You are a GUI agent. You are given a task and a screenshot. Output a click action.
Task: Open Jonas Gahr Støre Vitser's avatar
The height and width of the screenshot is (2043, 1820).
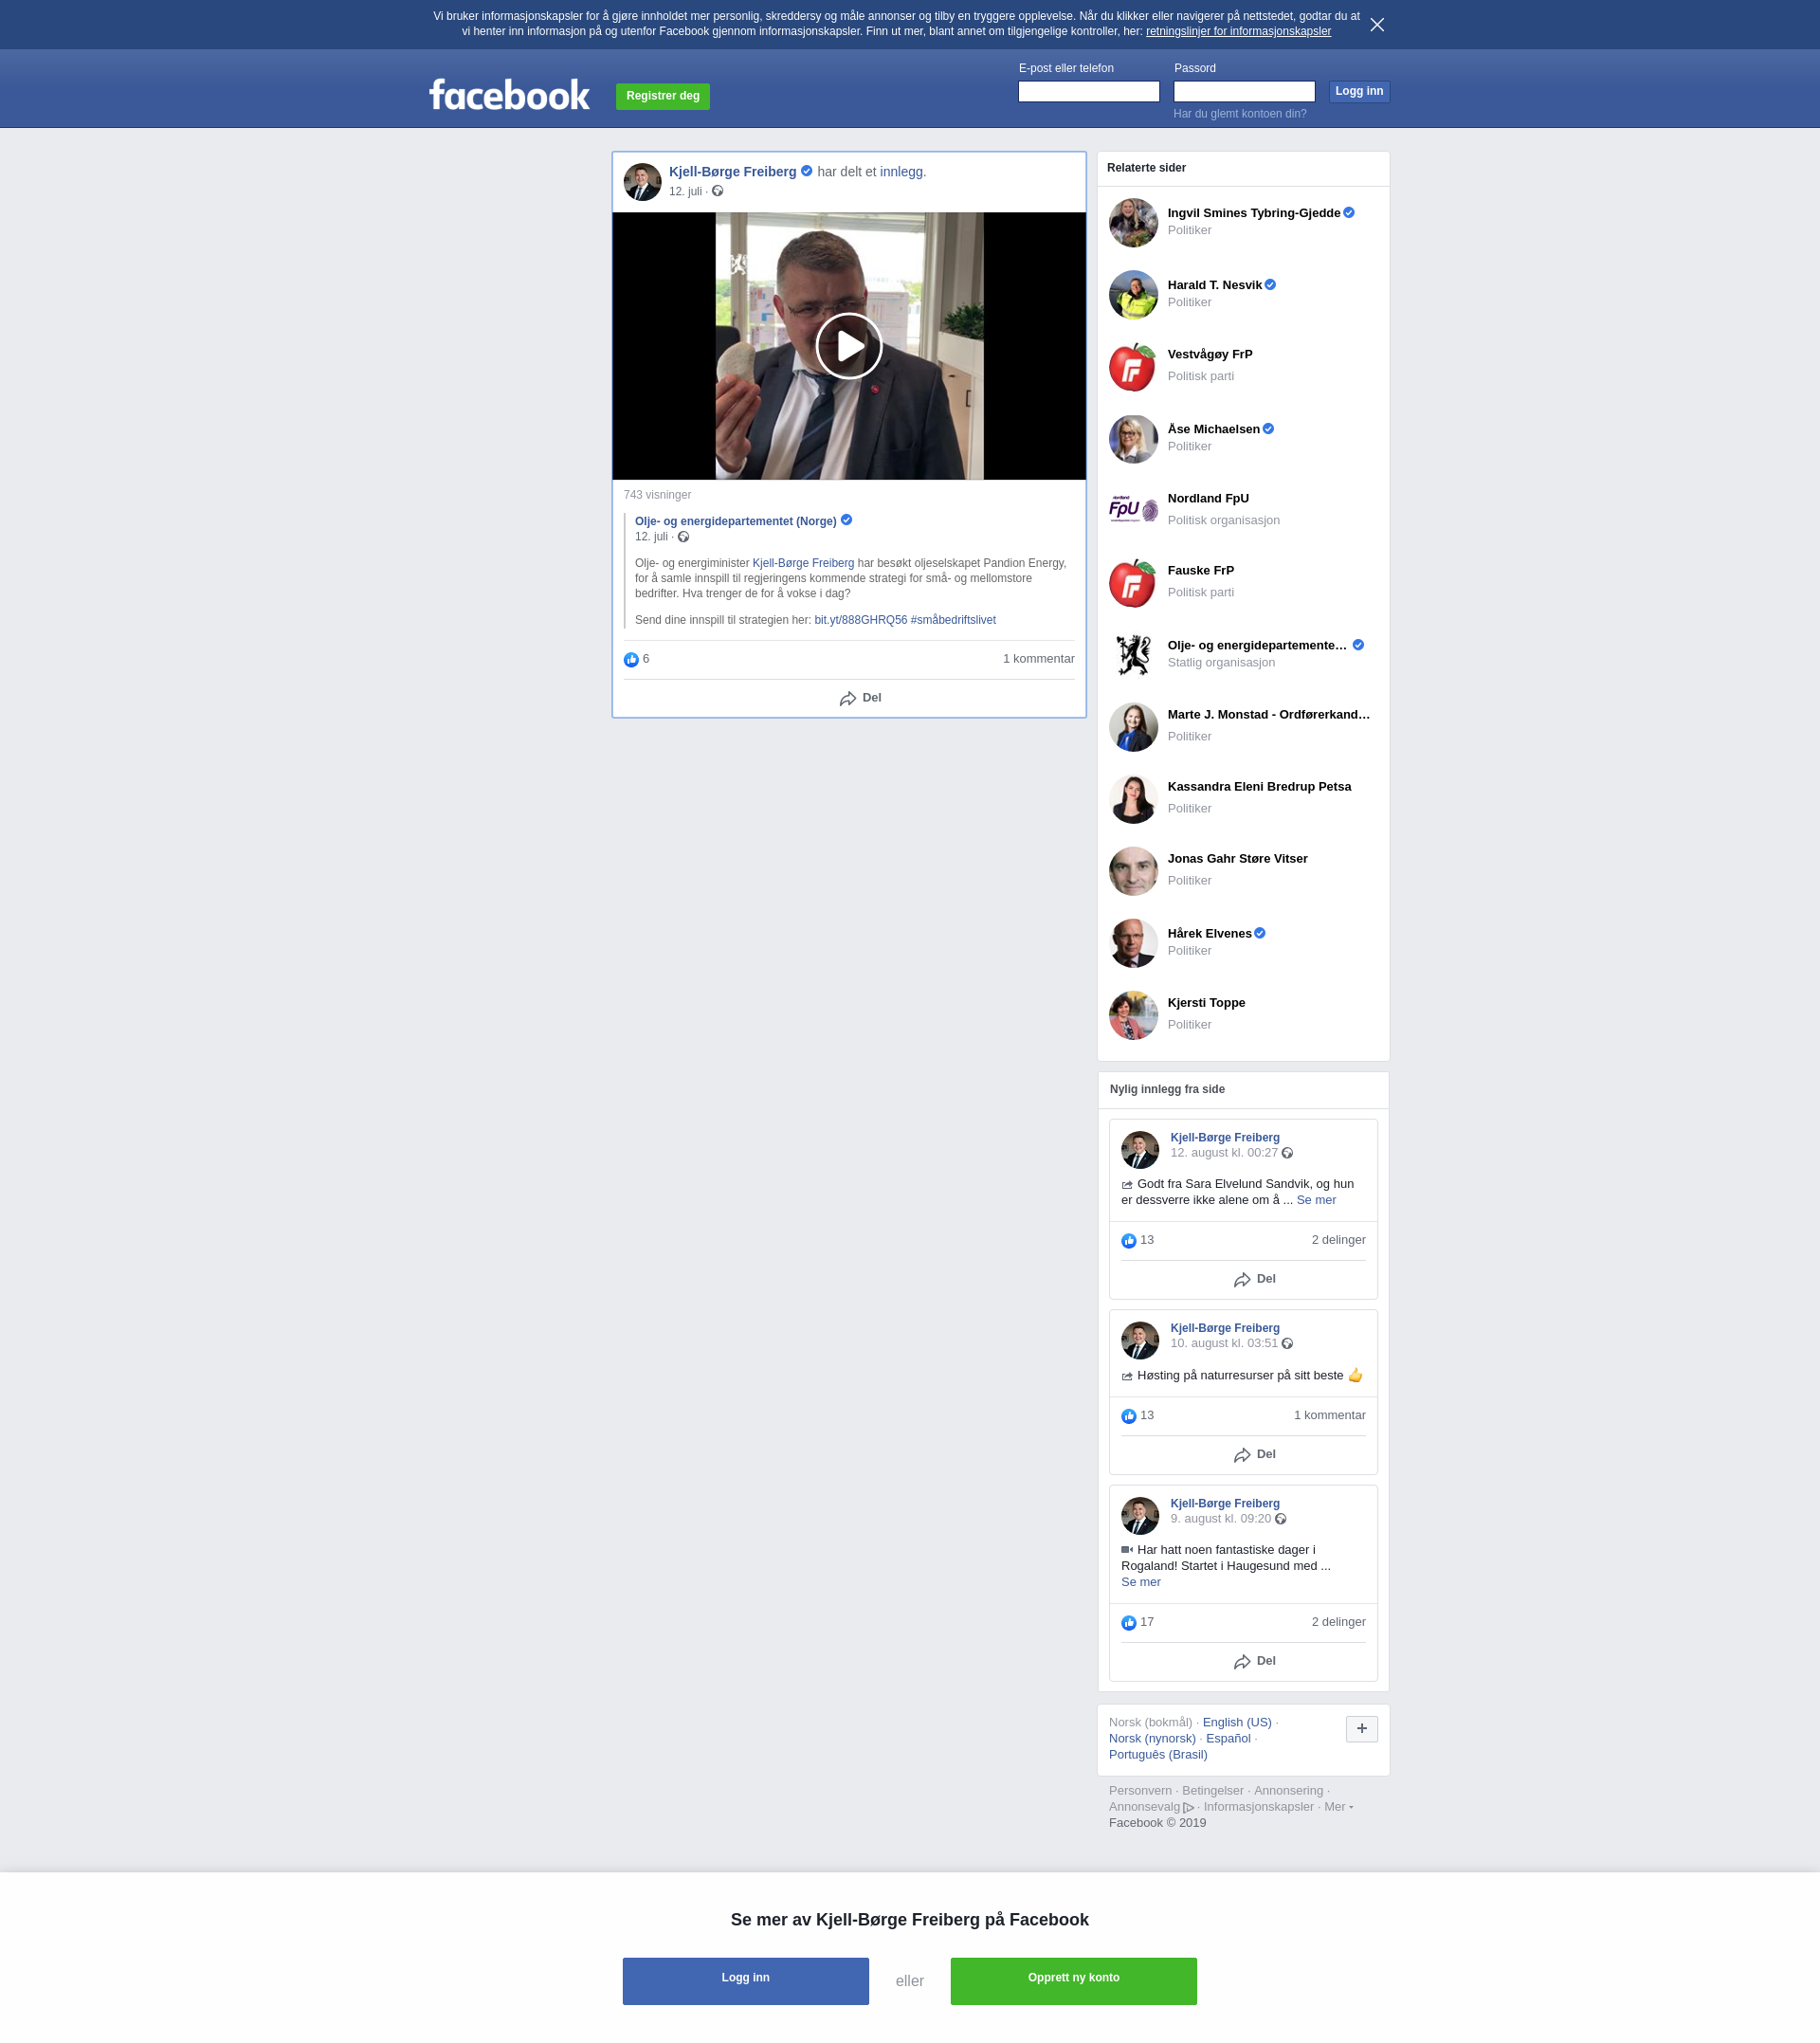1133,870
